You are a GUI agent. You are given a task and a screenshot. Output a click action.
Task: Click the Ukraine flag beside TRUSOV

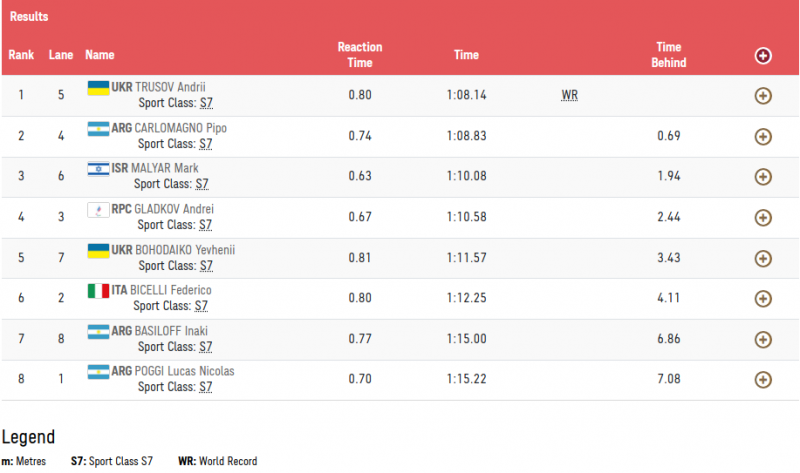tap(98, 87)
